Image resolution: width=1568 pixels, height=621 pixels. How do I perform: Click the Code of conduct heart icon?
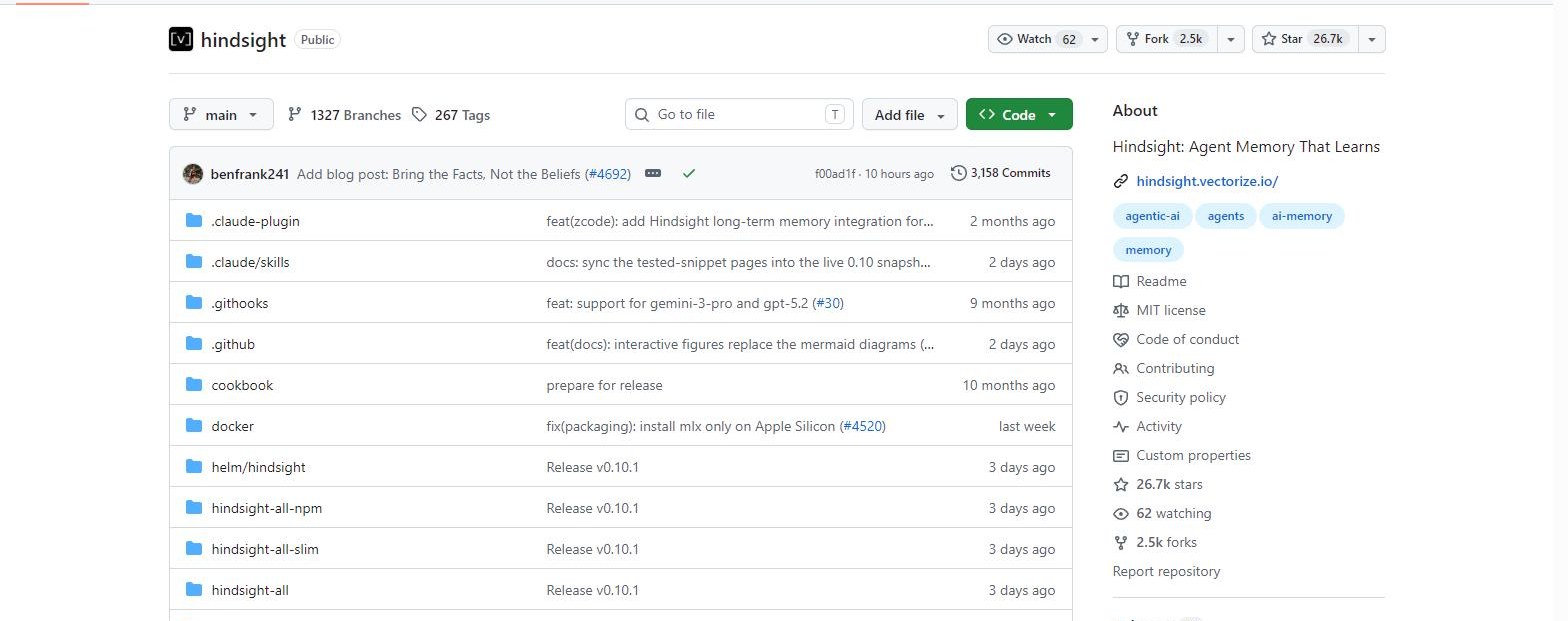click(1121, 340)
